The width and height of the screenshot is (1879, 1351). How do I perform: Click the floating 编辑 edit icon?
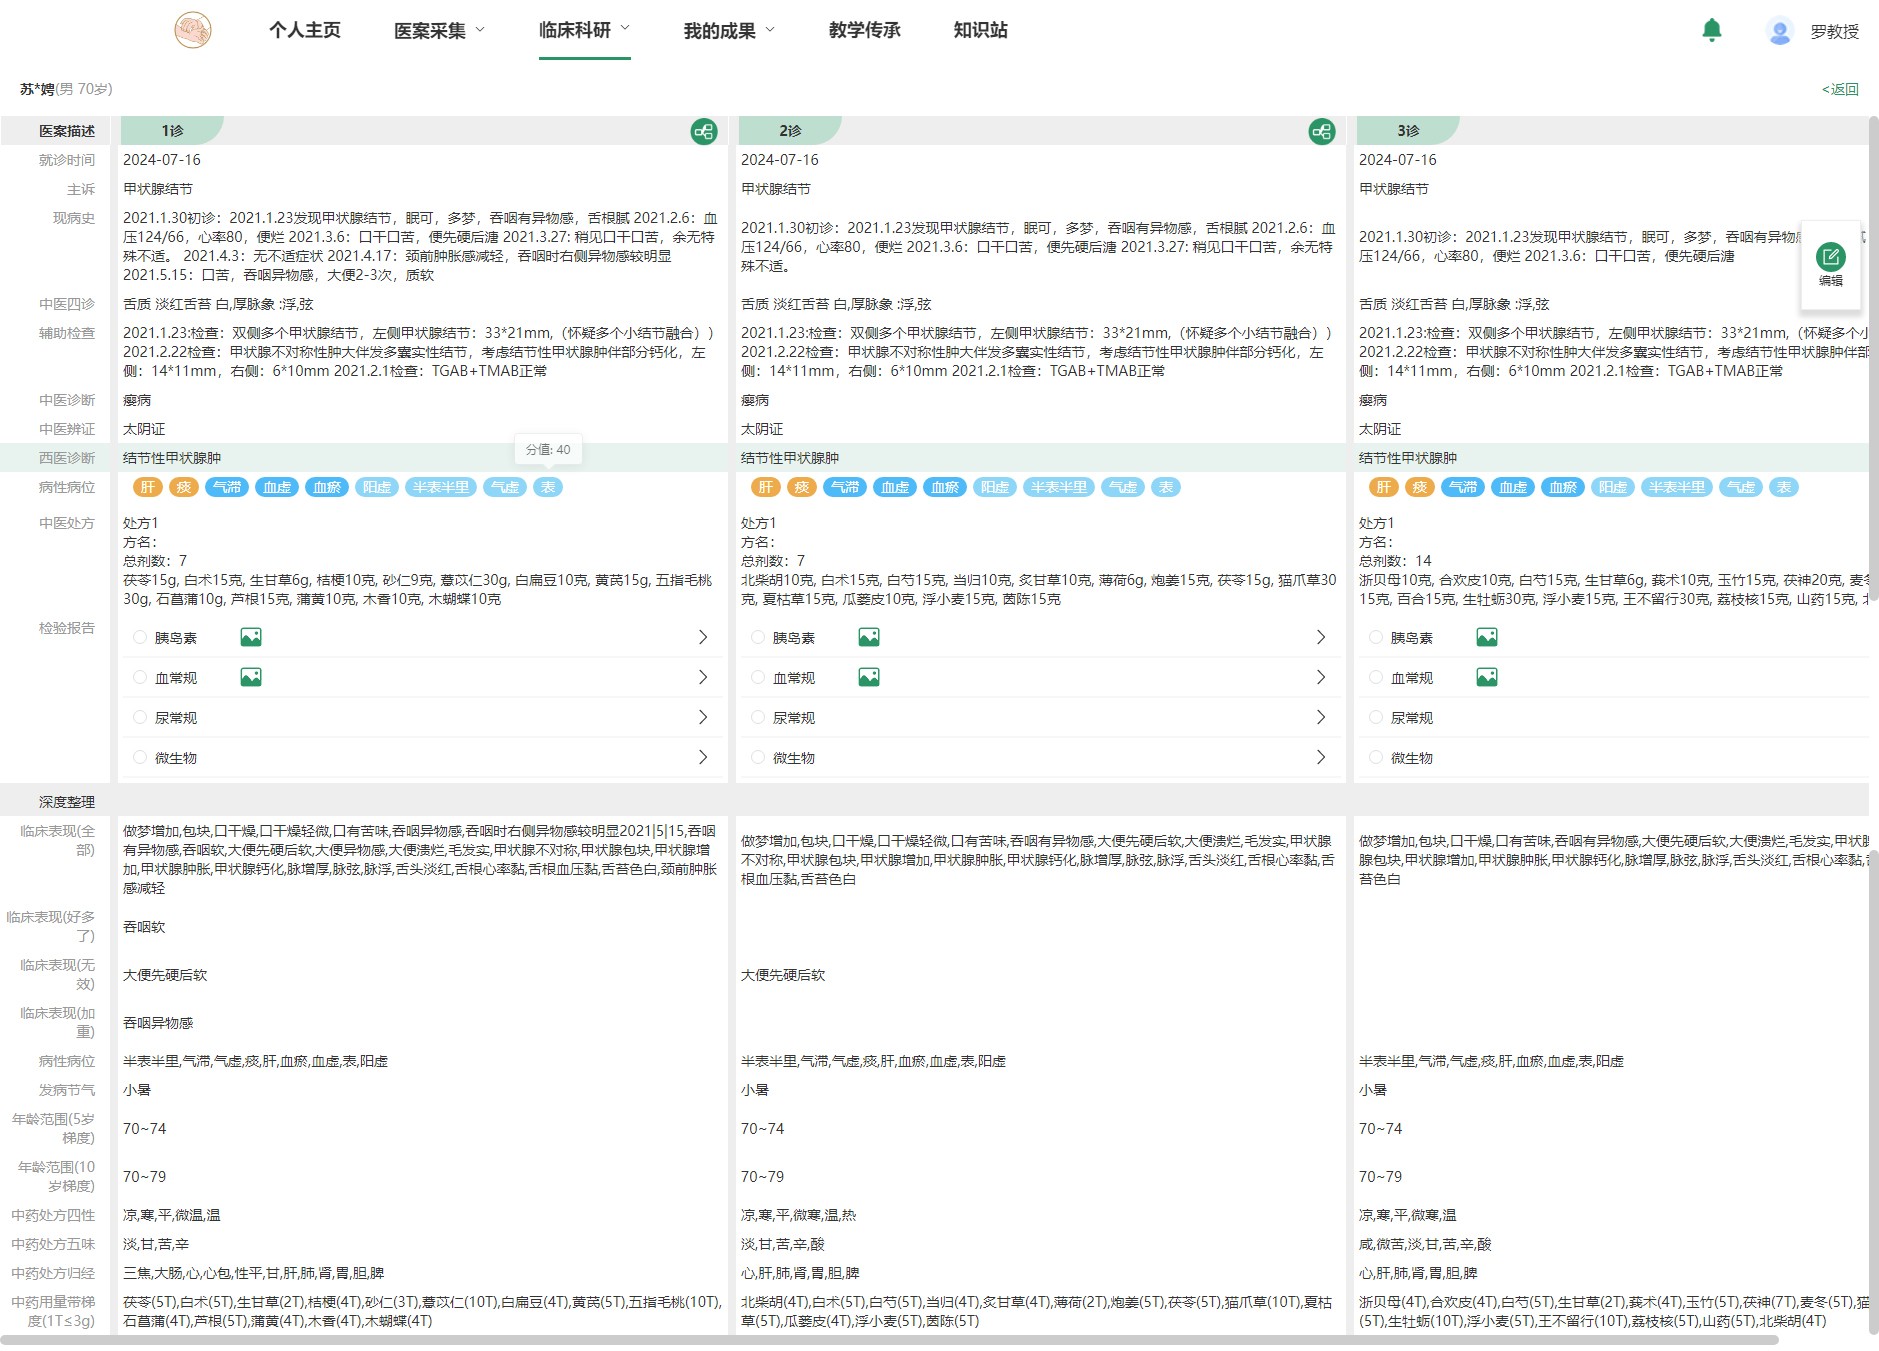click(x=1830, y=258)
